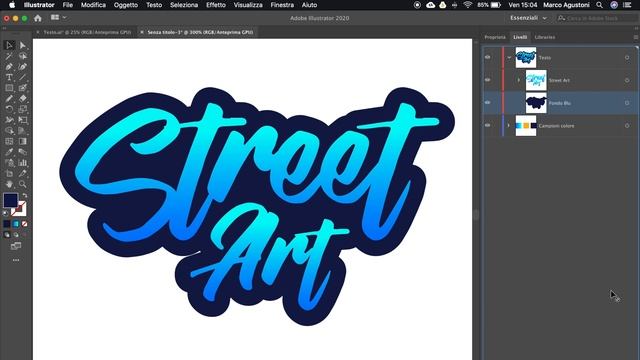Open the Change Screen Mode button

[x=16, y=246]
